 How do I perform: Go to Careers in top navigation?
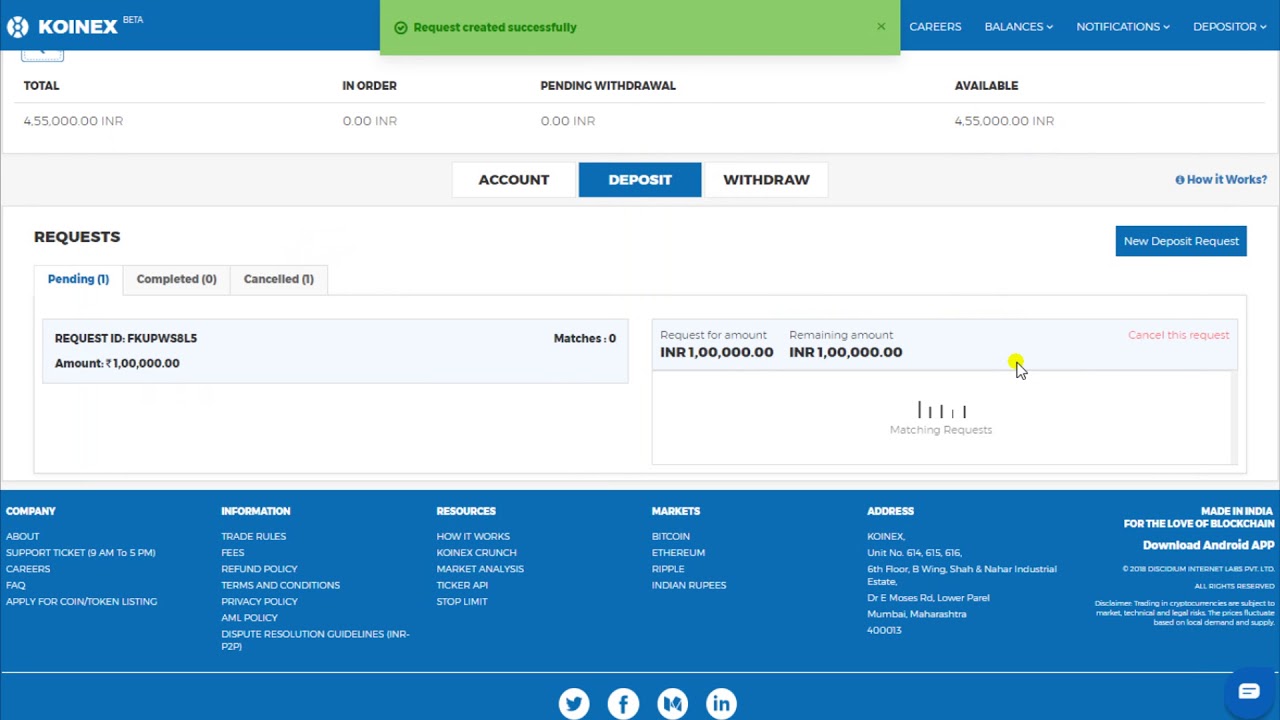point(935,26)
